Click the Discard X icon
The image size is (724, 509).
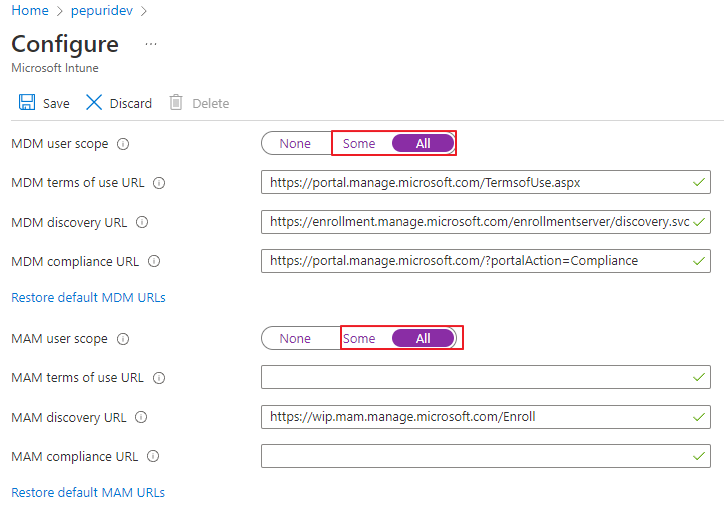pos(94,102)
